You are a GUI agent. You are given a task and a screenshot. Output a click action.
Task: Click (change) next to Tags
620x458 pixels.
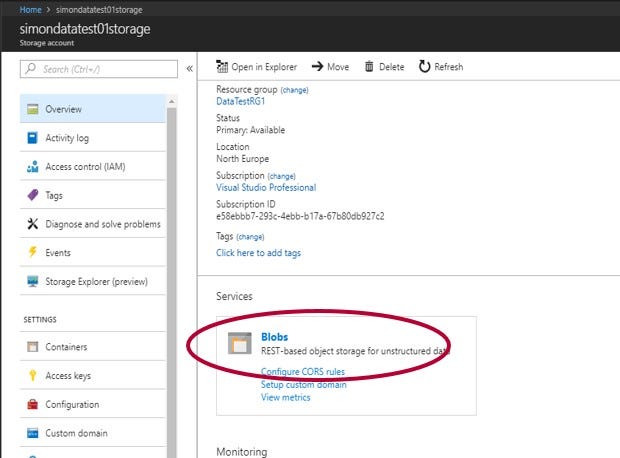pyautogui.click(x=250, y=237)
